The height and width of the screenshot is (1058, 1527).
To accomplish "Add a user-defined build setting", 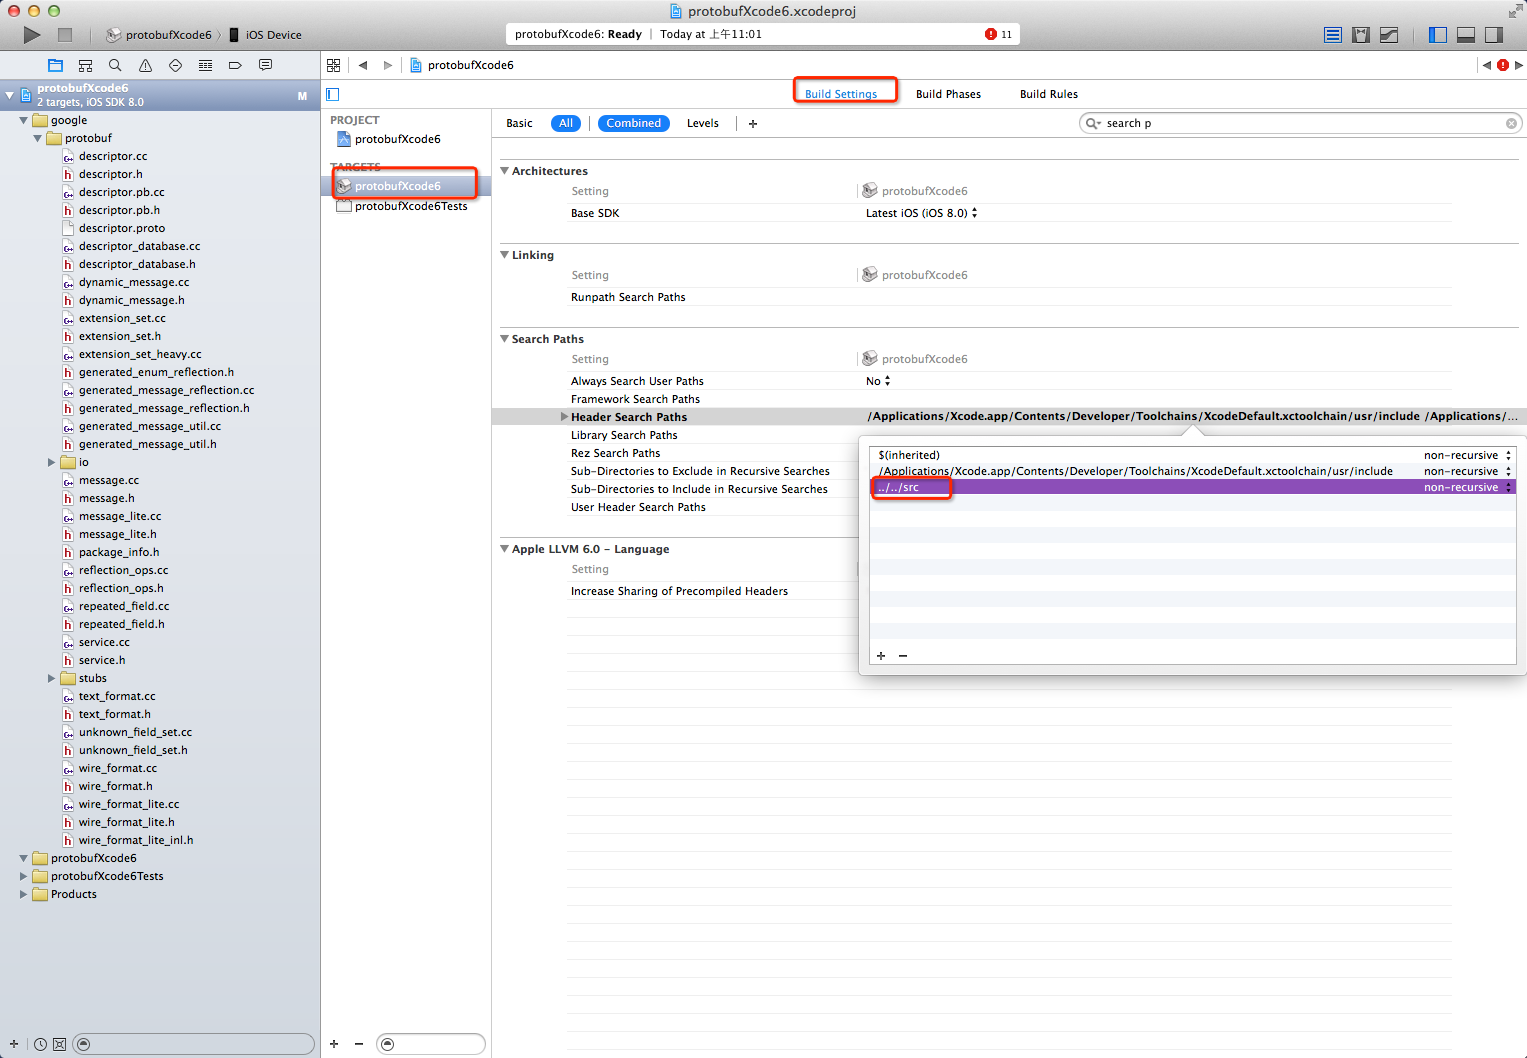I will pyautogui.click(x=753, y=123).
